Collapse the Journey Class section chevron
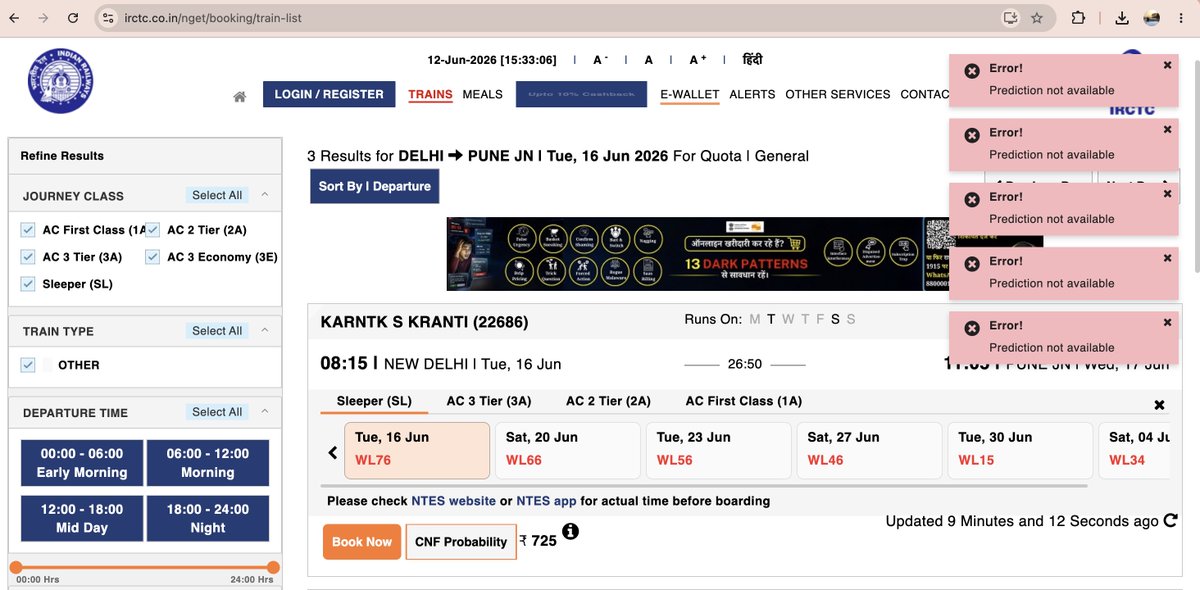 [265, 195]
